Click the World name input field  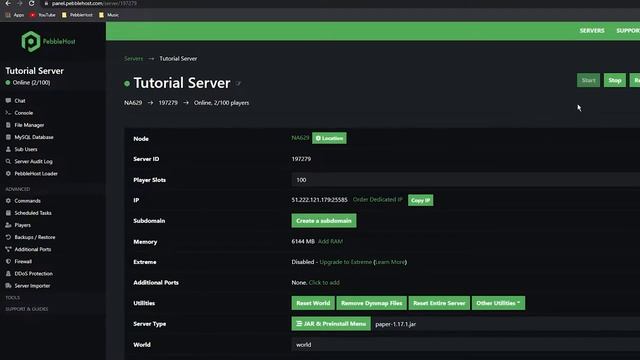[x=466, y=344]
